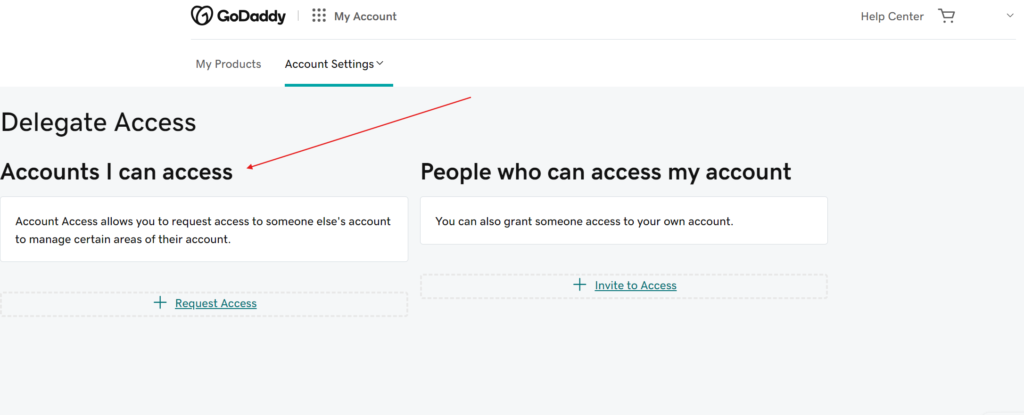Select the Account Settings tab
1024x415 pixels.
tap(329, 64)
